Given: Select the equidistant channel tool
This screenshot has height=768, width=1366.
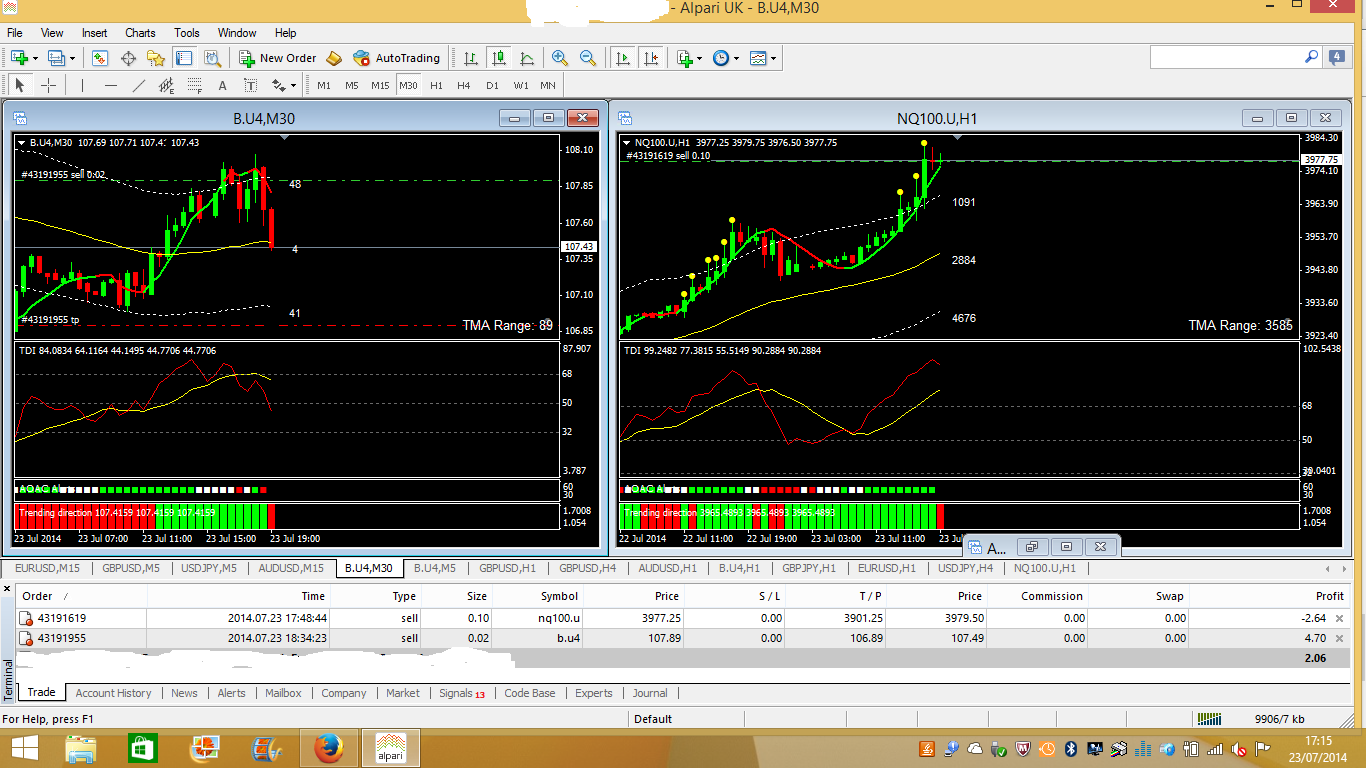Looking at the screenshot, I should coord(167,85).
